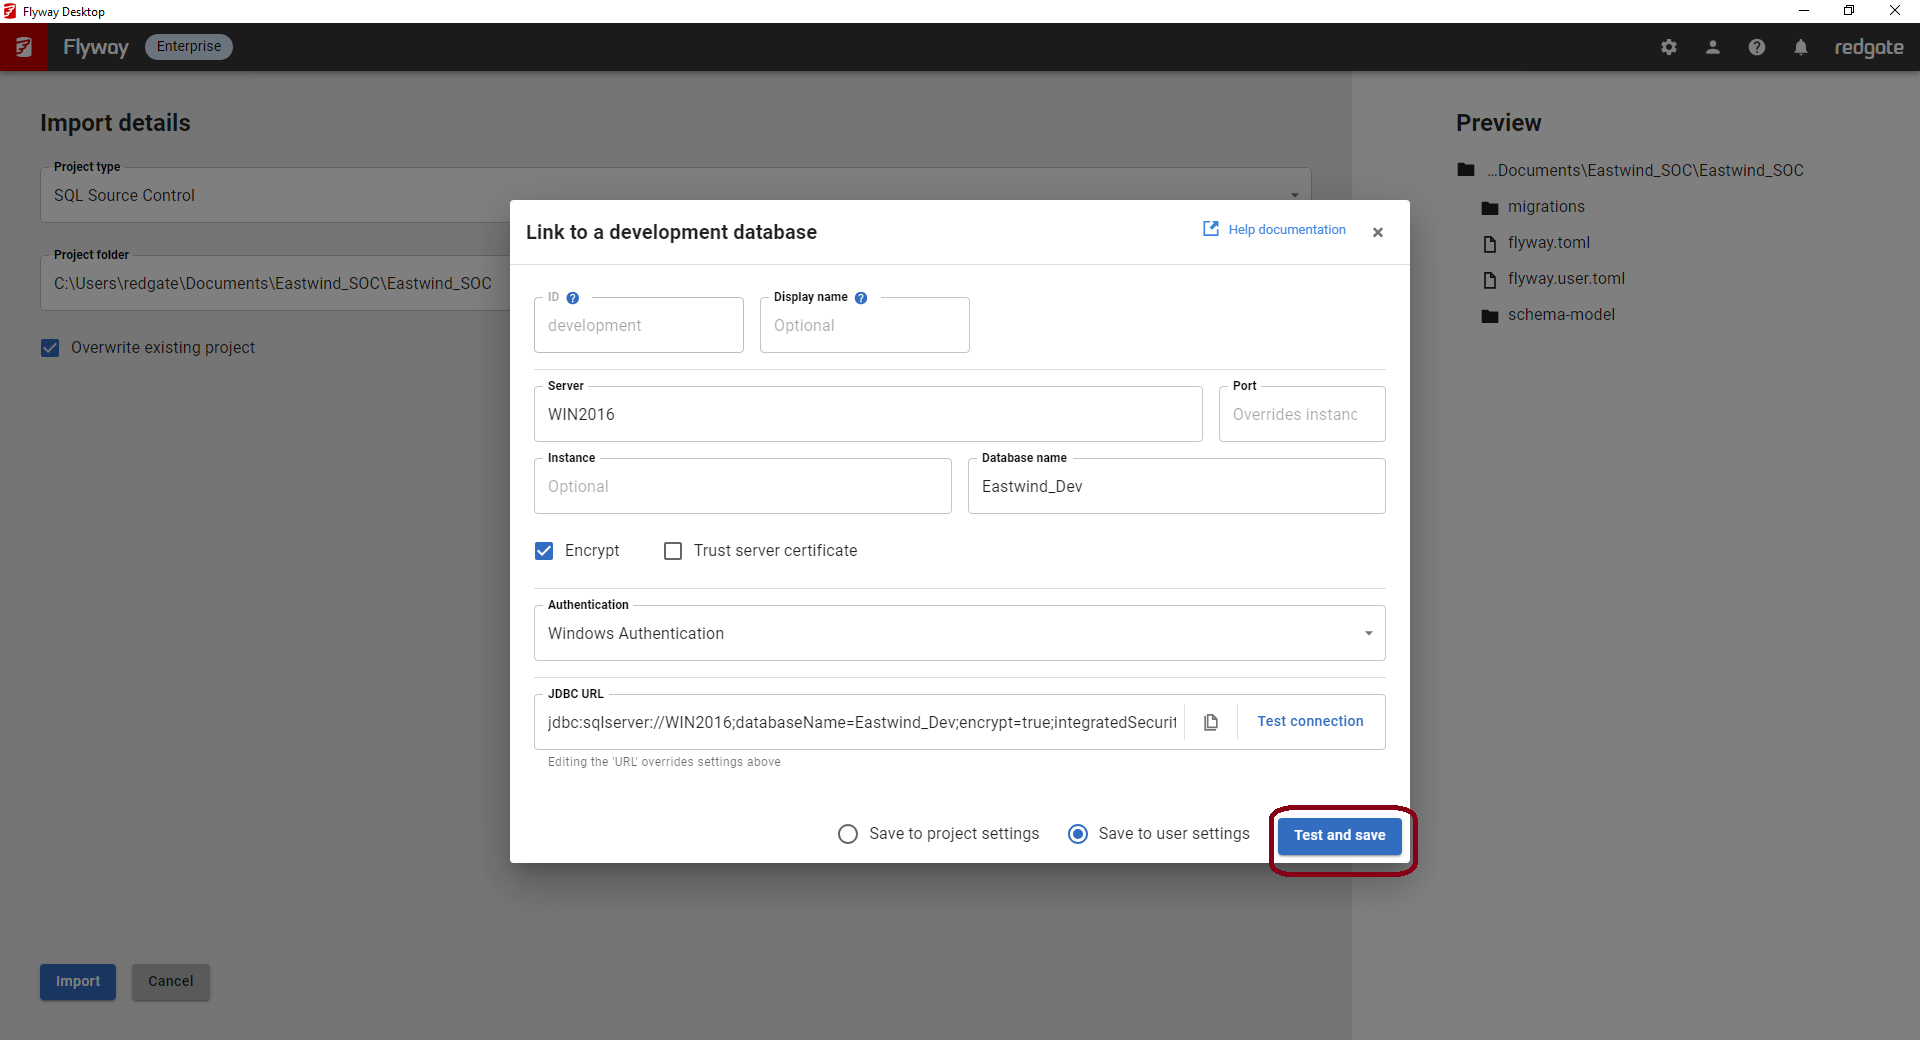Screen dimensions: 1920x1040
Task: Open the user account icon
Action: coord(1712,47)
